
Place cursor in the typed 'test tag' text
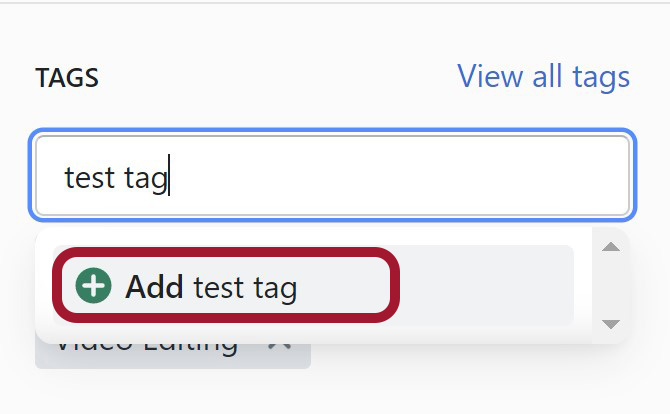pos(116,177)
